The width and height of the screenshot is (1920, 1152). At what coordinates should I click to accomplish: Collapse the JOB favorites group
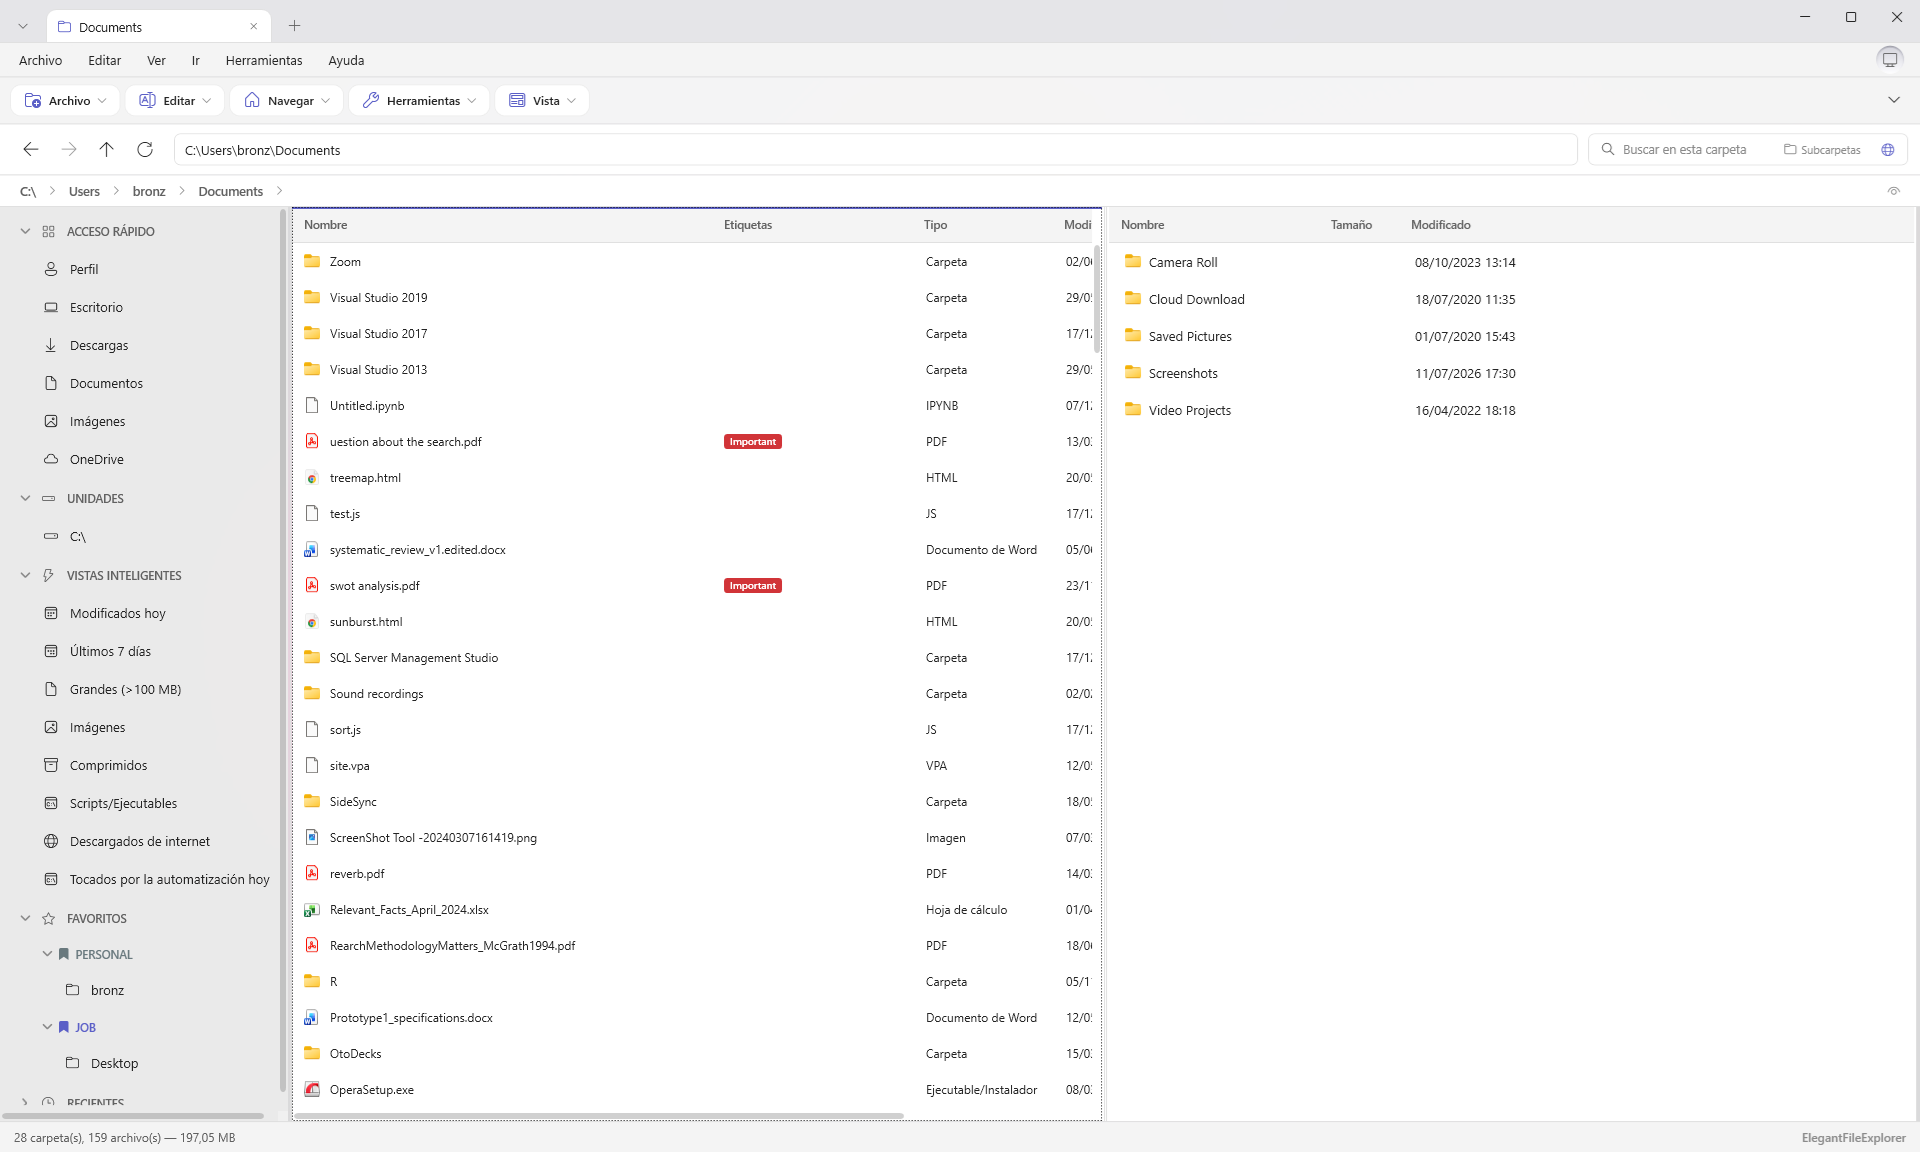(x=47, y=1027)
